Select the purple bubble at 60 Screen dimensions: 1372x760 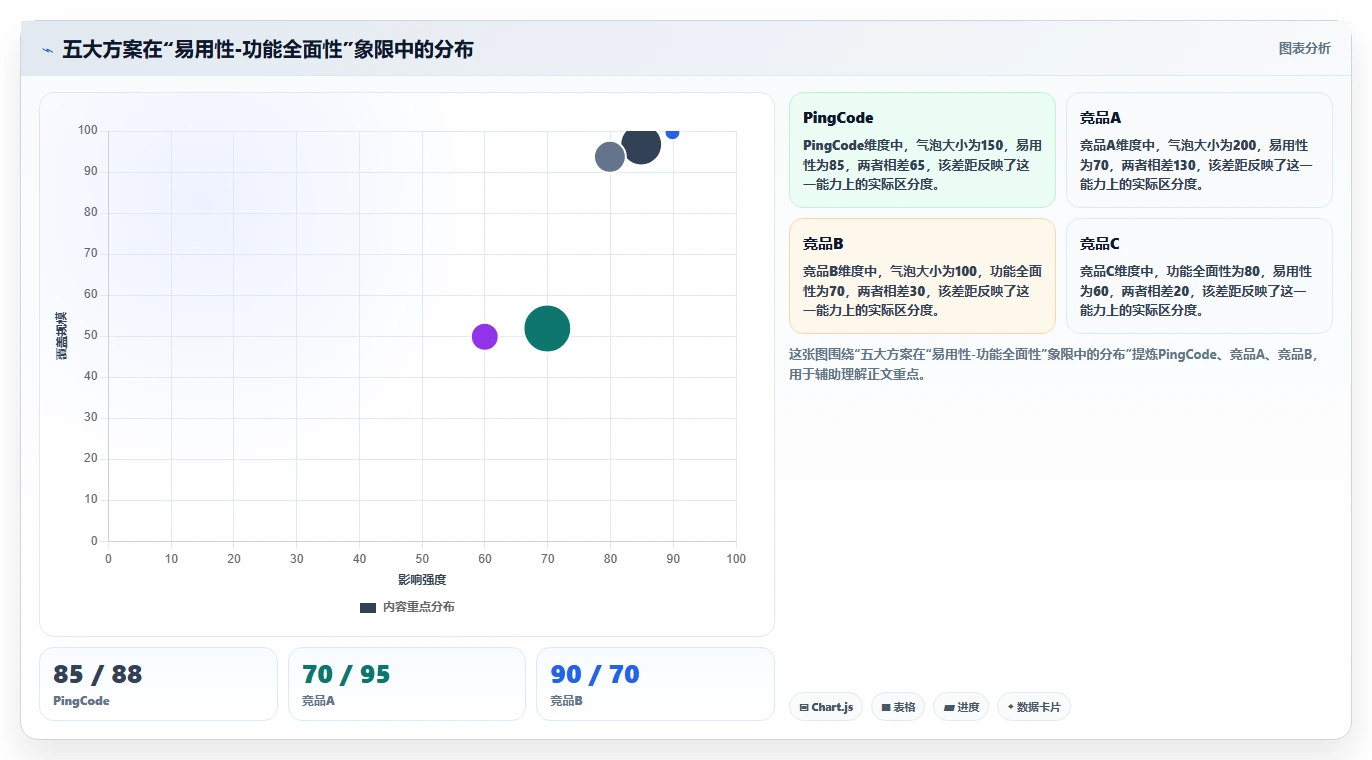click(x=484, y=336)
